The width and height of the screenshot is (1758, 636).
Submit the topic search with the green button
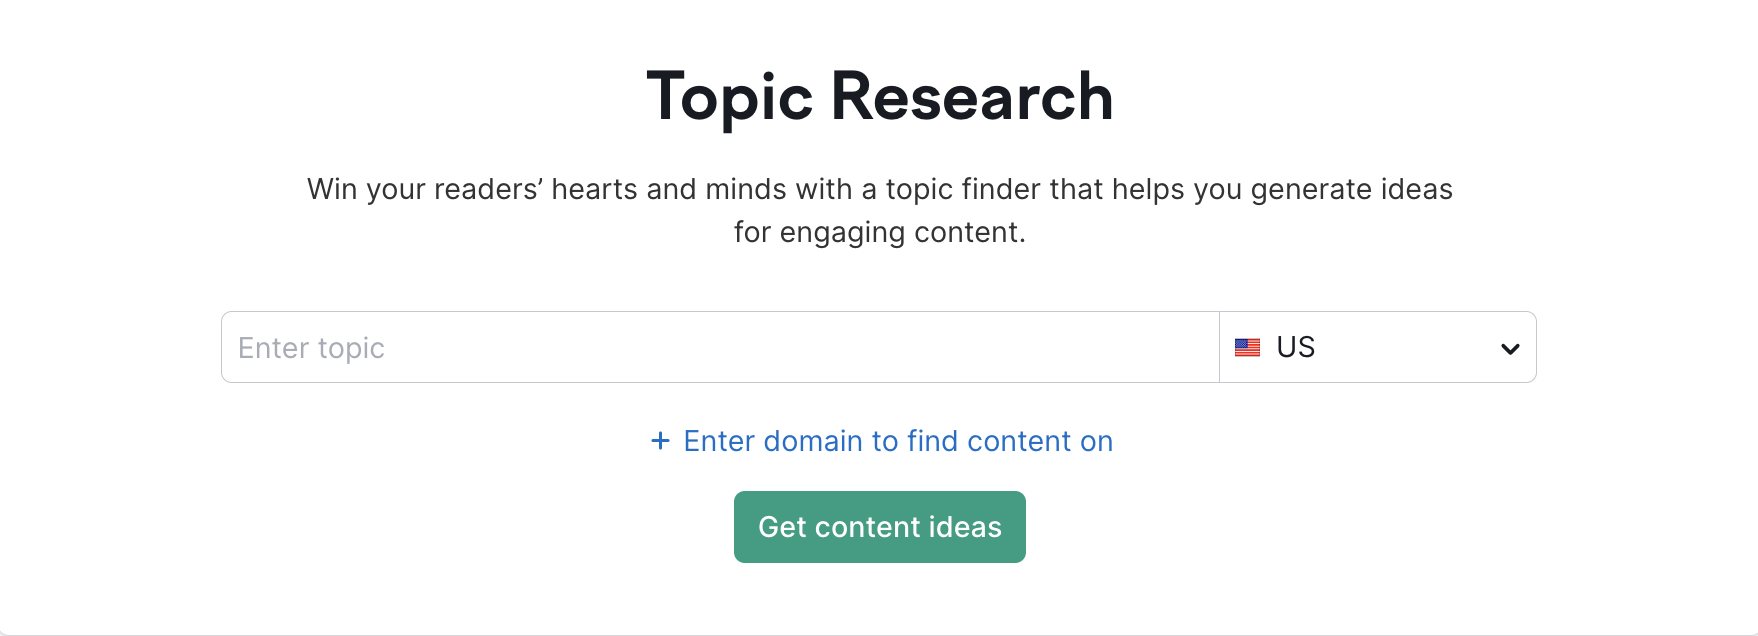tap(879, 527)
